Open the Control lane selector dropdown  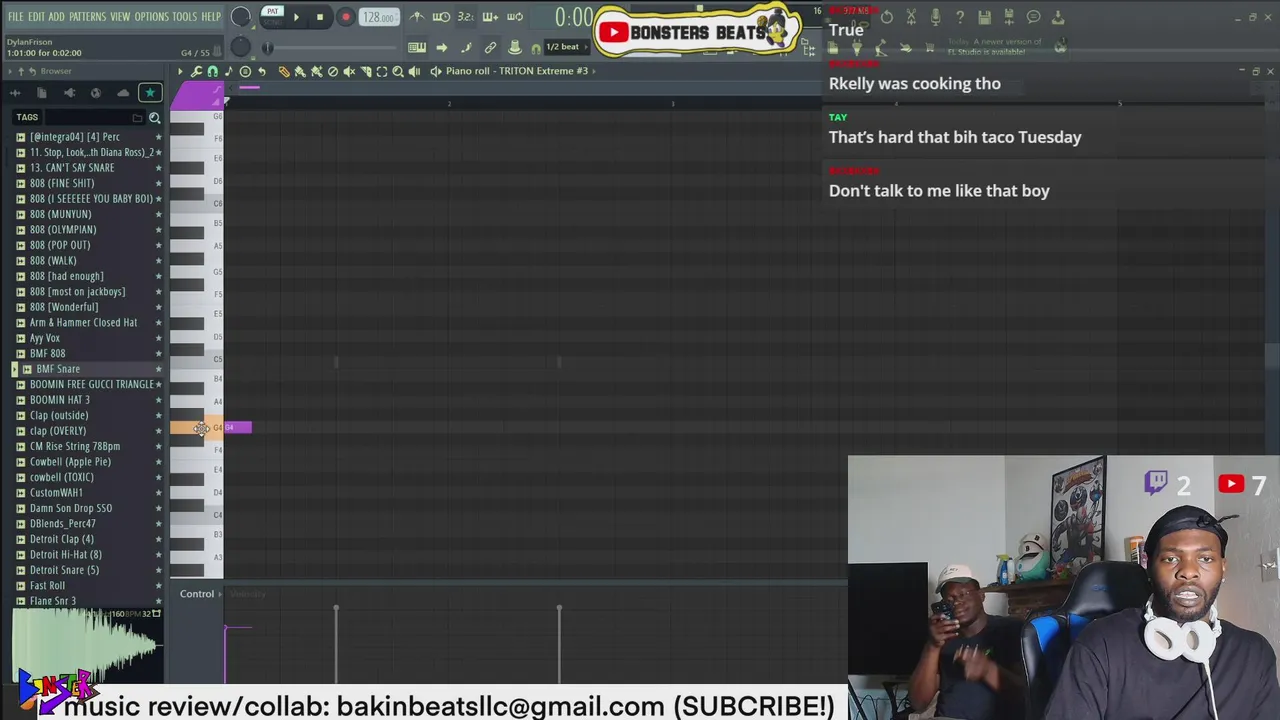202,594
